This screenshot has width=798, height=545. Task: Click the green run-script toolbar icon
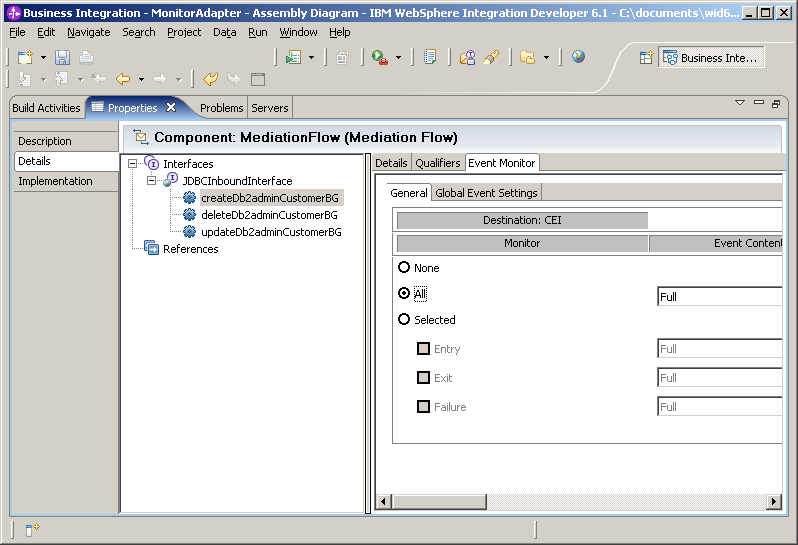coord(293,58)
